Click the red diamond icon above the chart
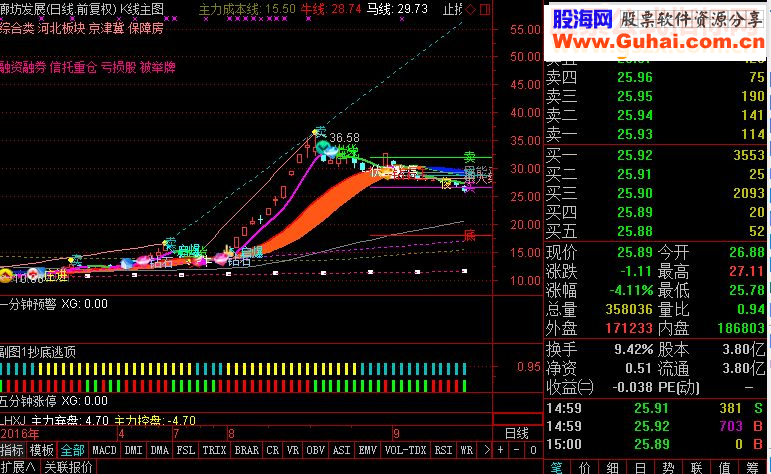 click(x=471, y=9)
